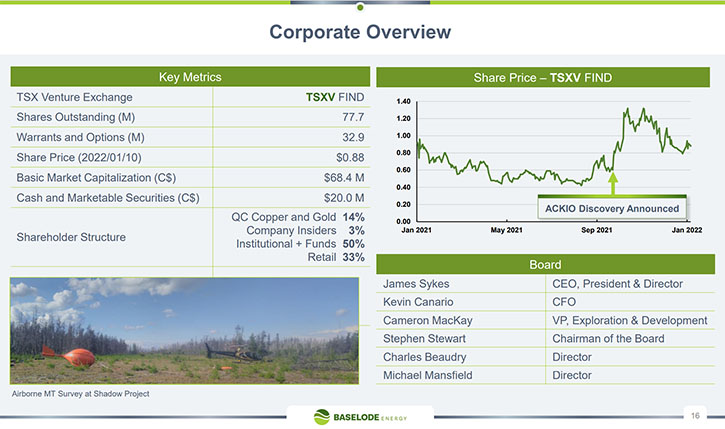Click the ACKIO Discovery Announced callout
Screen dimensions: 725x429
point(612,208)
